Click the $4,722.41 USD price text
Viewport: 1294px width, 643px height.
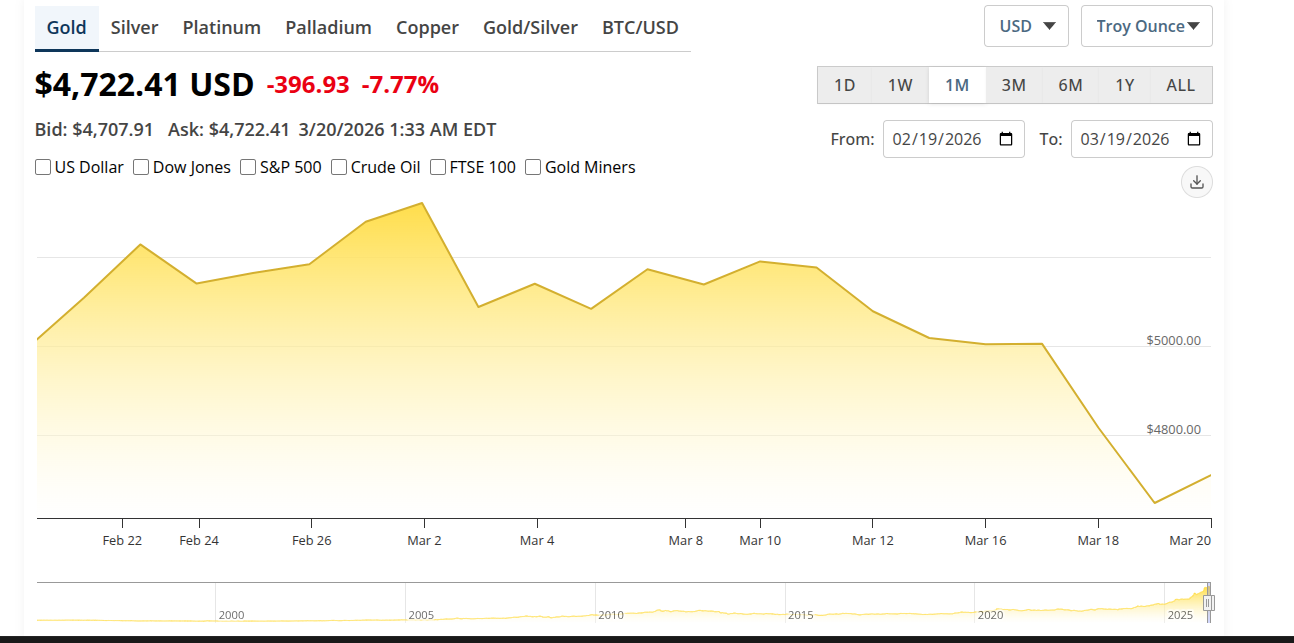click(x=144, y=85)
